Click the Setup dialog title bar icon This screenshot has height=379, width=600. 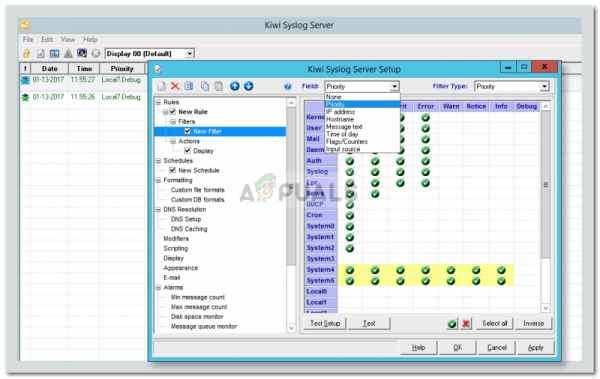point(158,69)
